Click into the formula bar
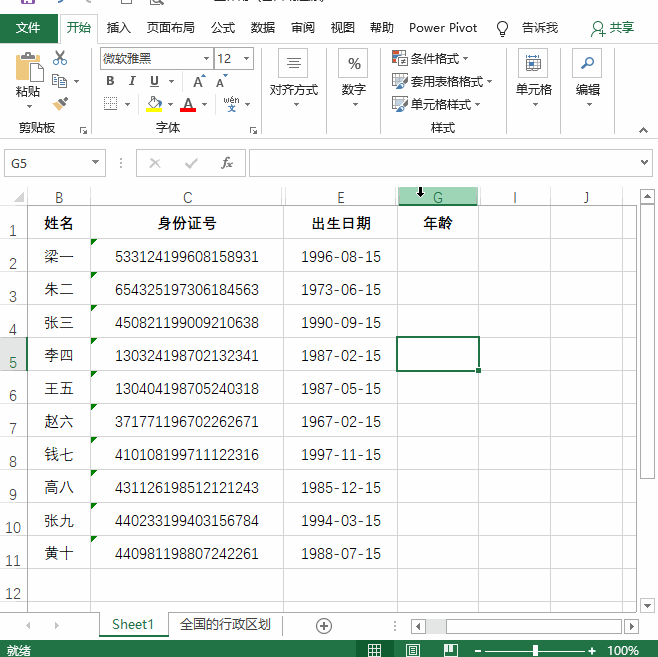This screenshot has width=658, height=657. 443,163
